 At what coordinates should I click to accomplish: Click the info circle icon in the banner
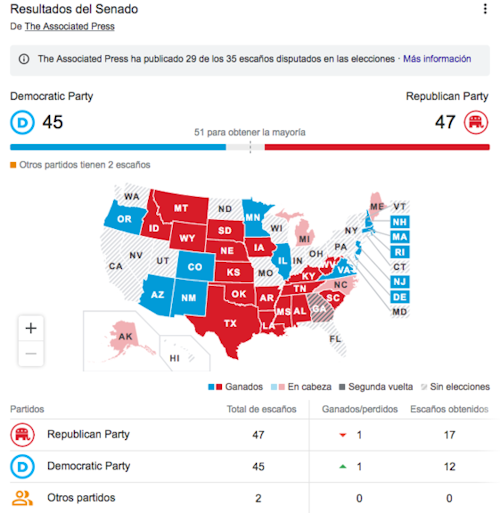point(24,59)
